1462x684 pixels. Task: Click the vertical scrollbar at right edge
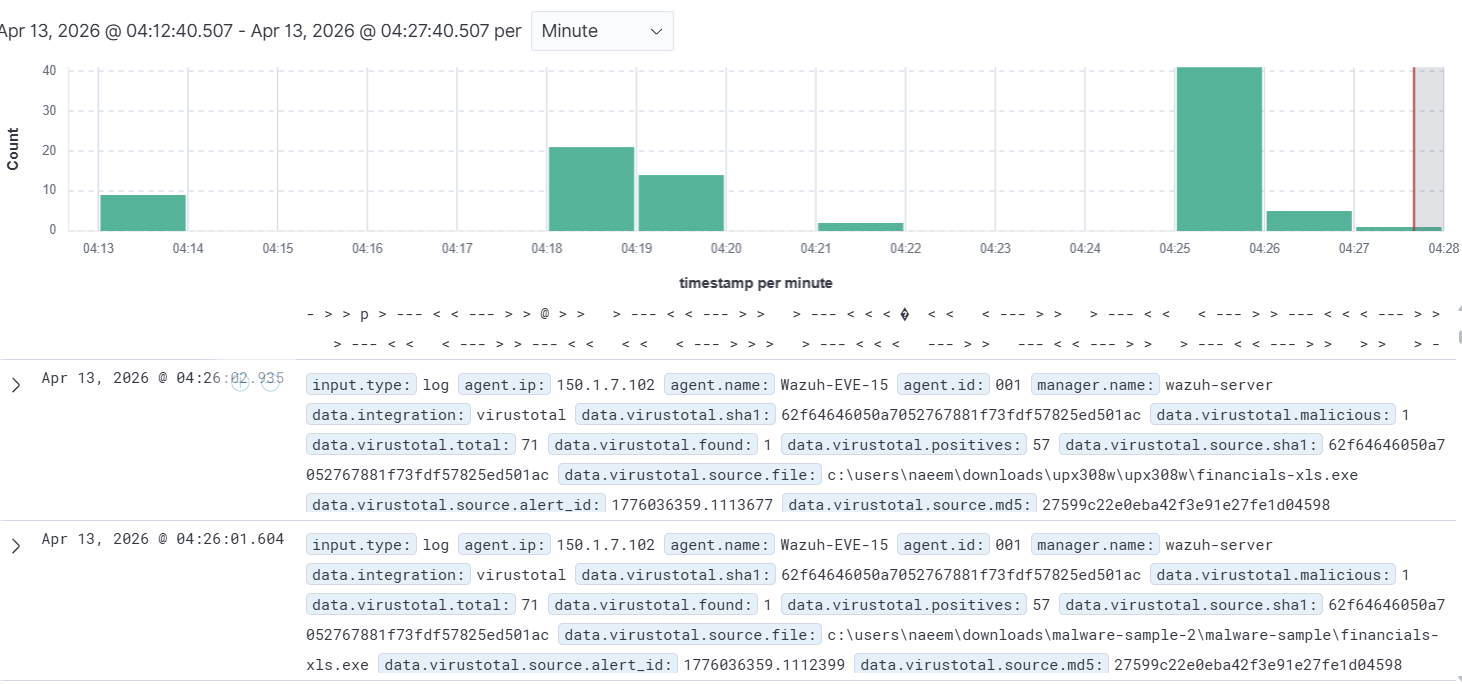click(1458, 337)
